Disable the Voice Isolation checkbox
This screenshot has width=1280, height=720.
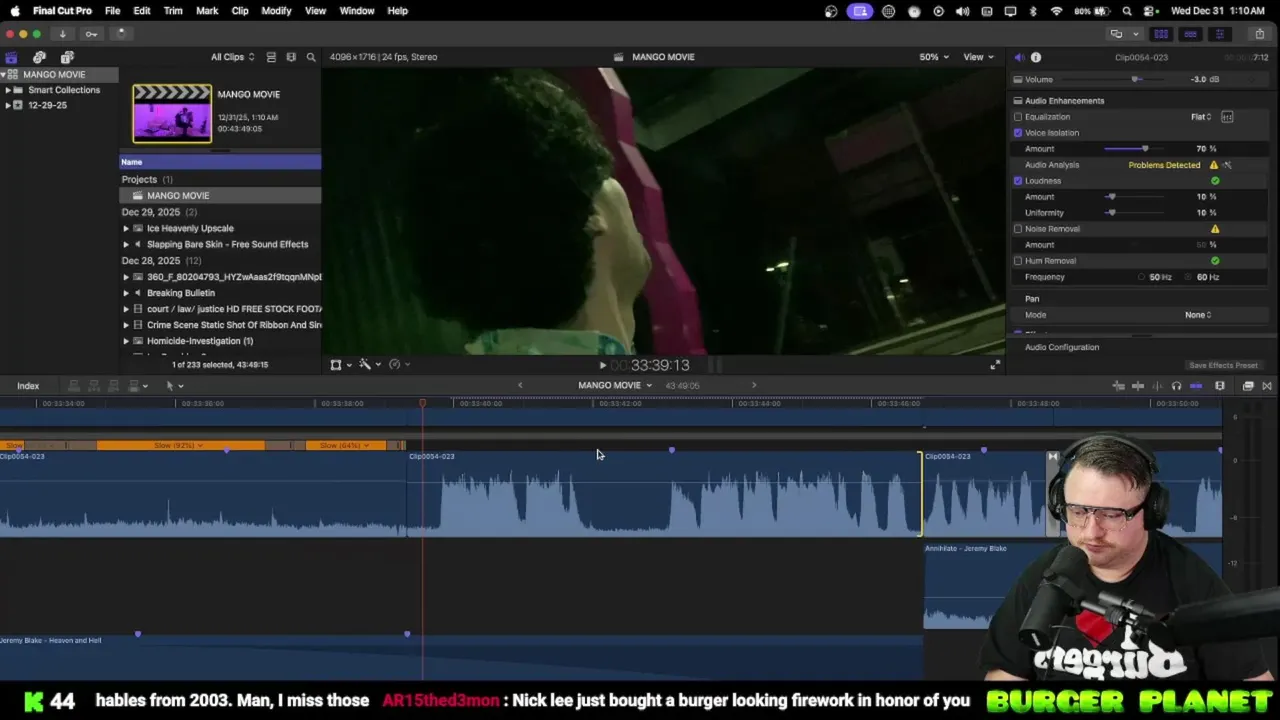coord(1018,133)
